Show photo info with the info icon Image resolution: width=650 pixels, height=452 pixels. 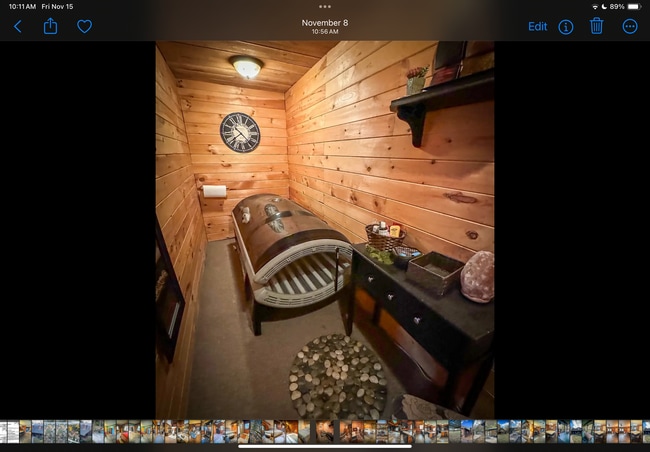(566, 27)
